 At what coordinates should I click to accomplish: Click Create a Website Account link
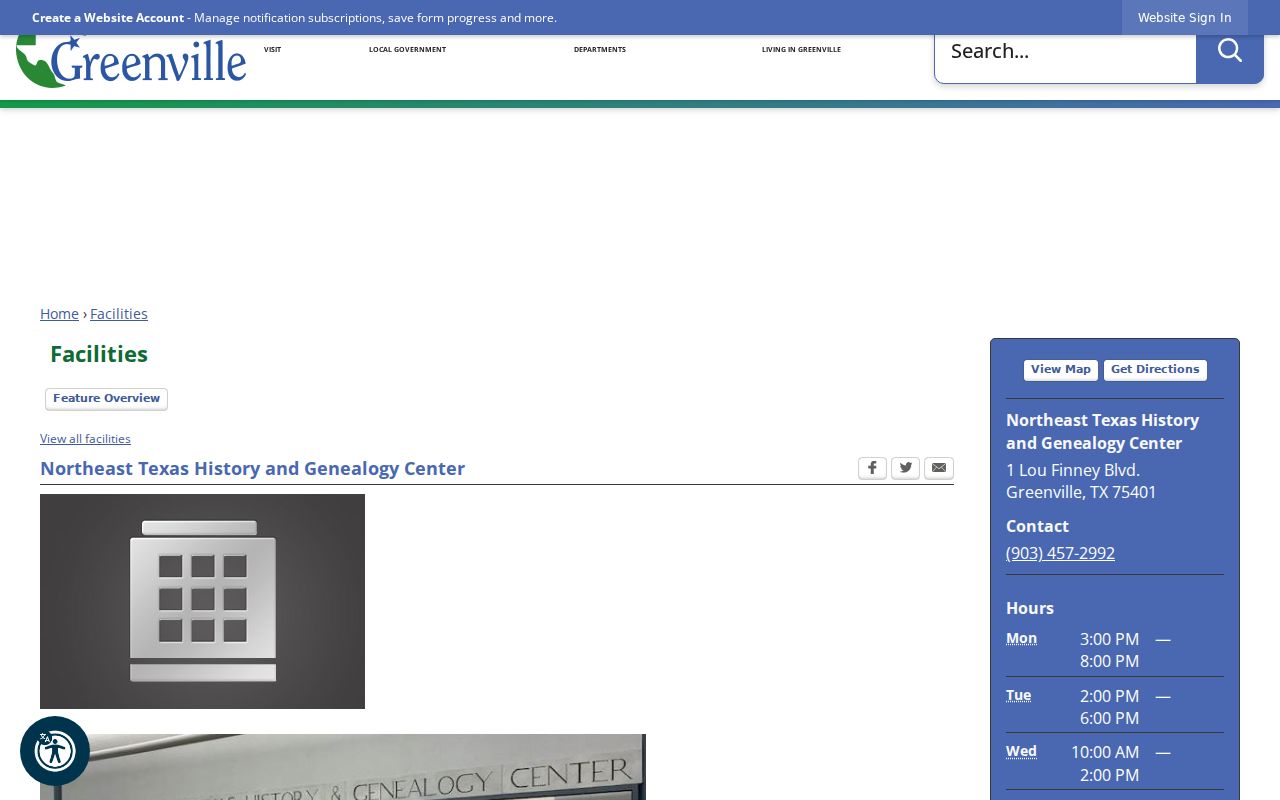pyautogui.click(x=108, y=18)
